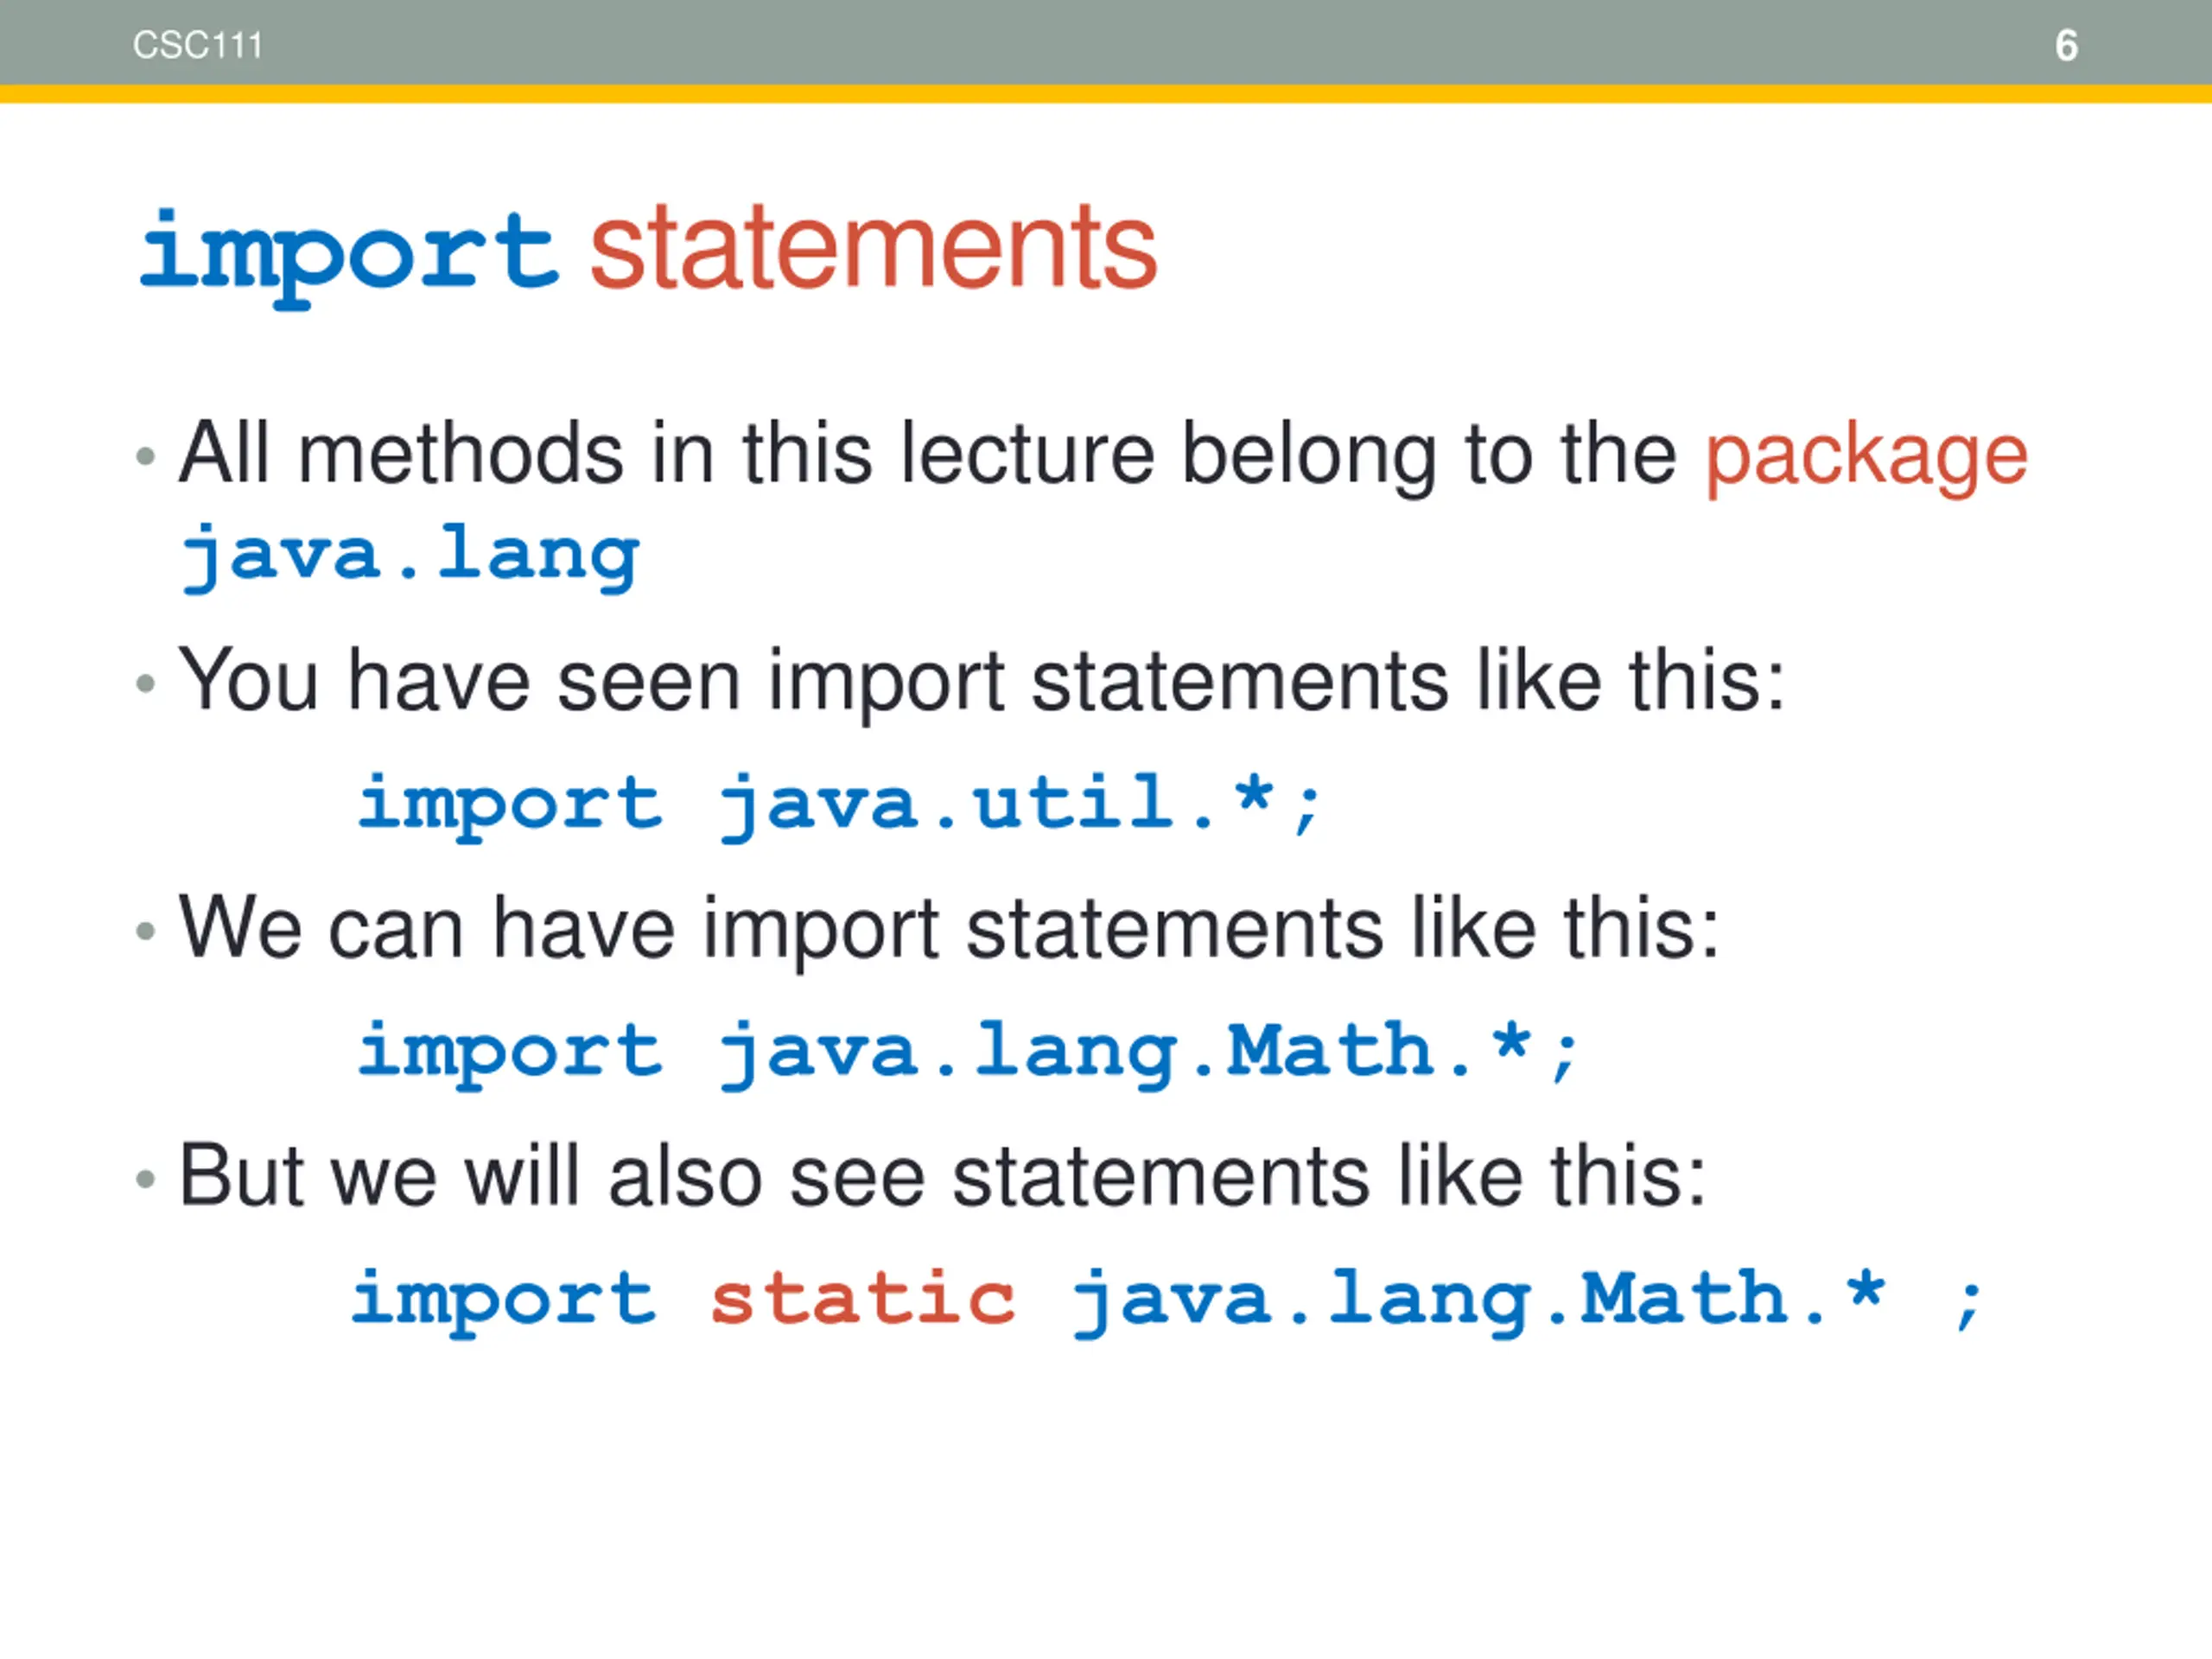Screen dimensions: 2212x1659
Task: Click the red 'static' keyword
Action: 863,1299
